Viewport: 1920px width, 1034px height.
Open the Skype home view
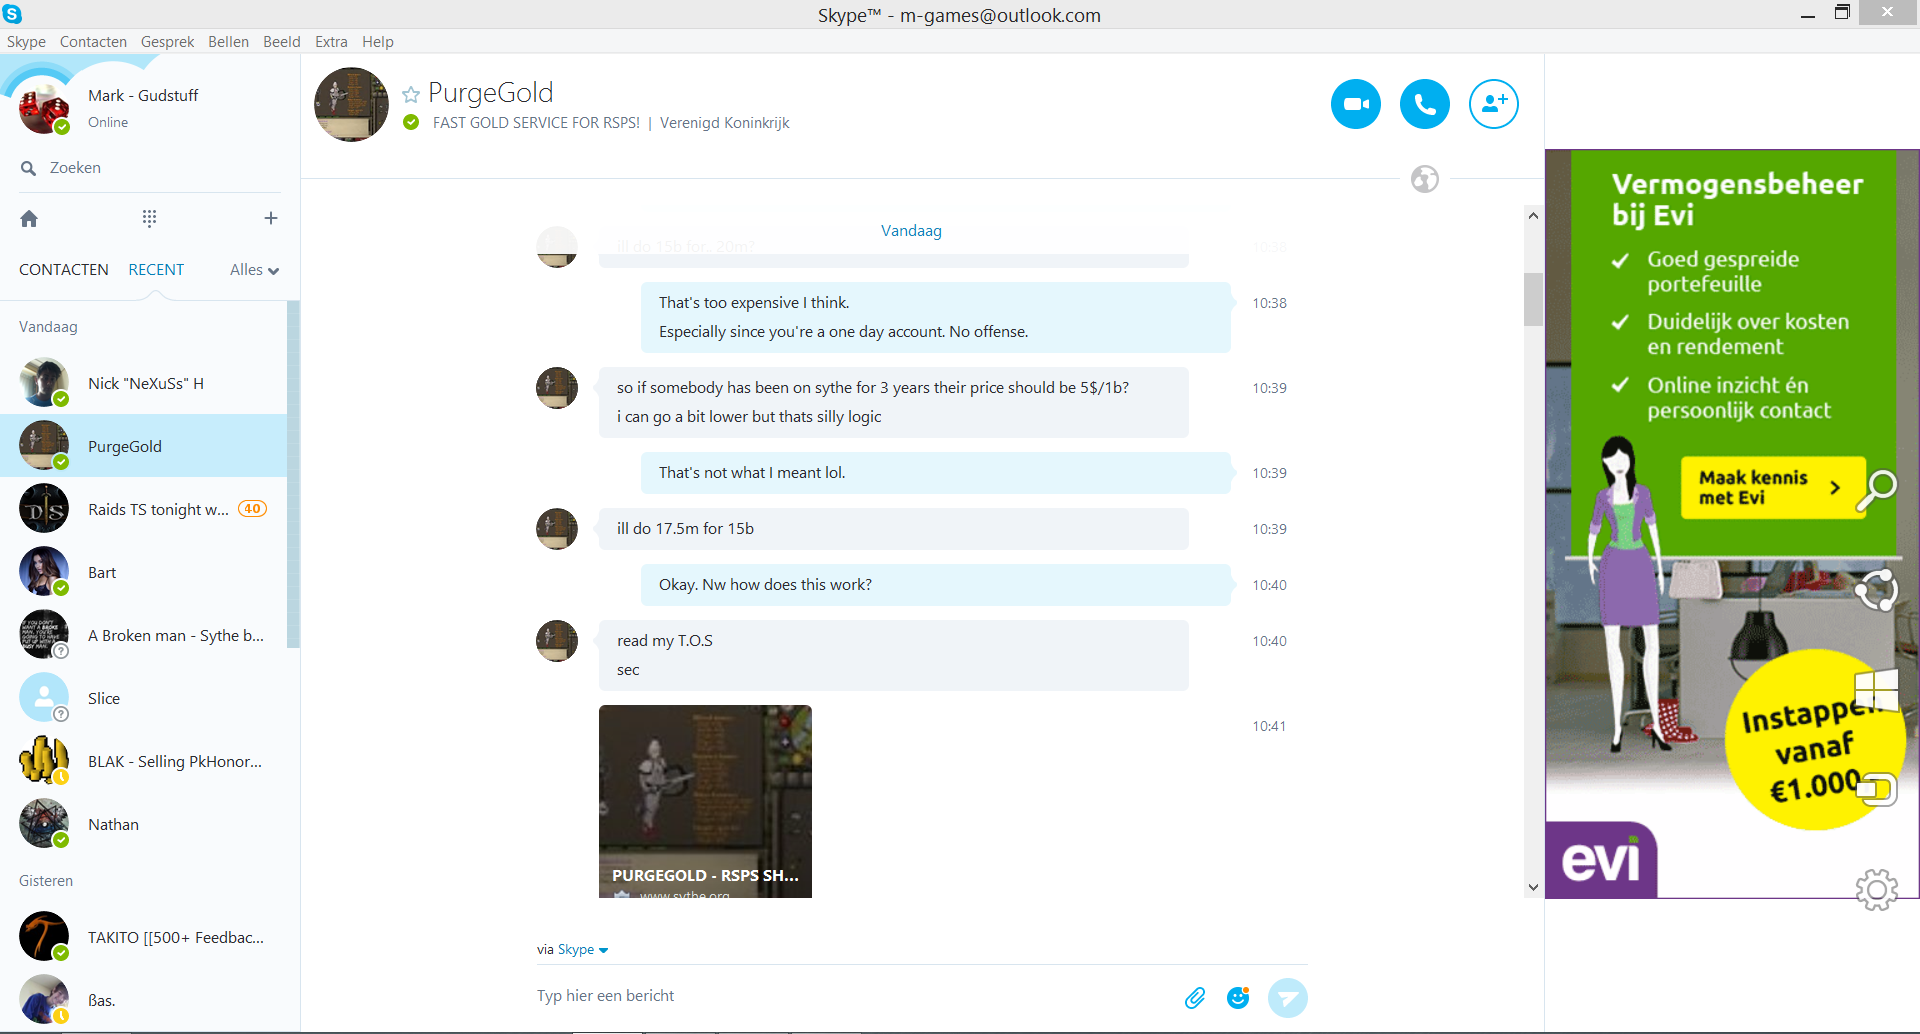29,218
